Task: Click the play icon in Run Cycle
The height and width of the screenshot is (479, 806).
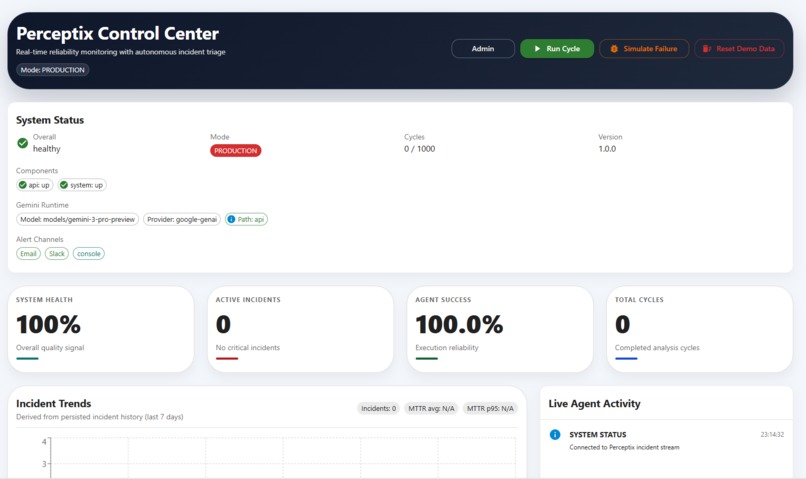Action: click(x=537, y=49)
